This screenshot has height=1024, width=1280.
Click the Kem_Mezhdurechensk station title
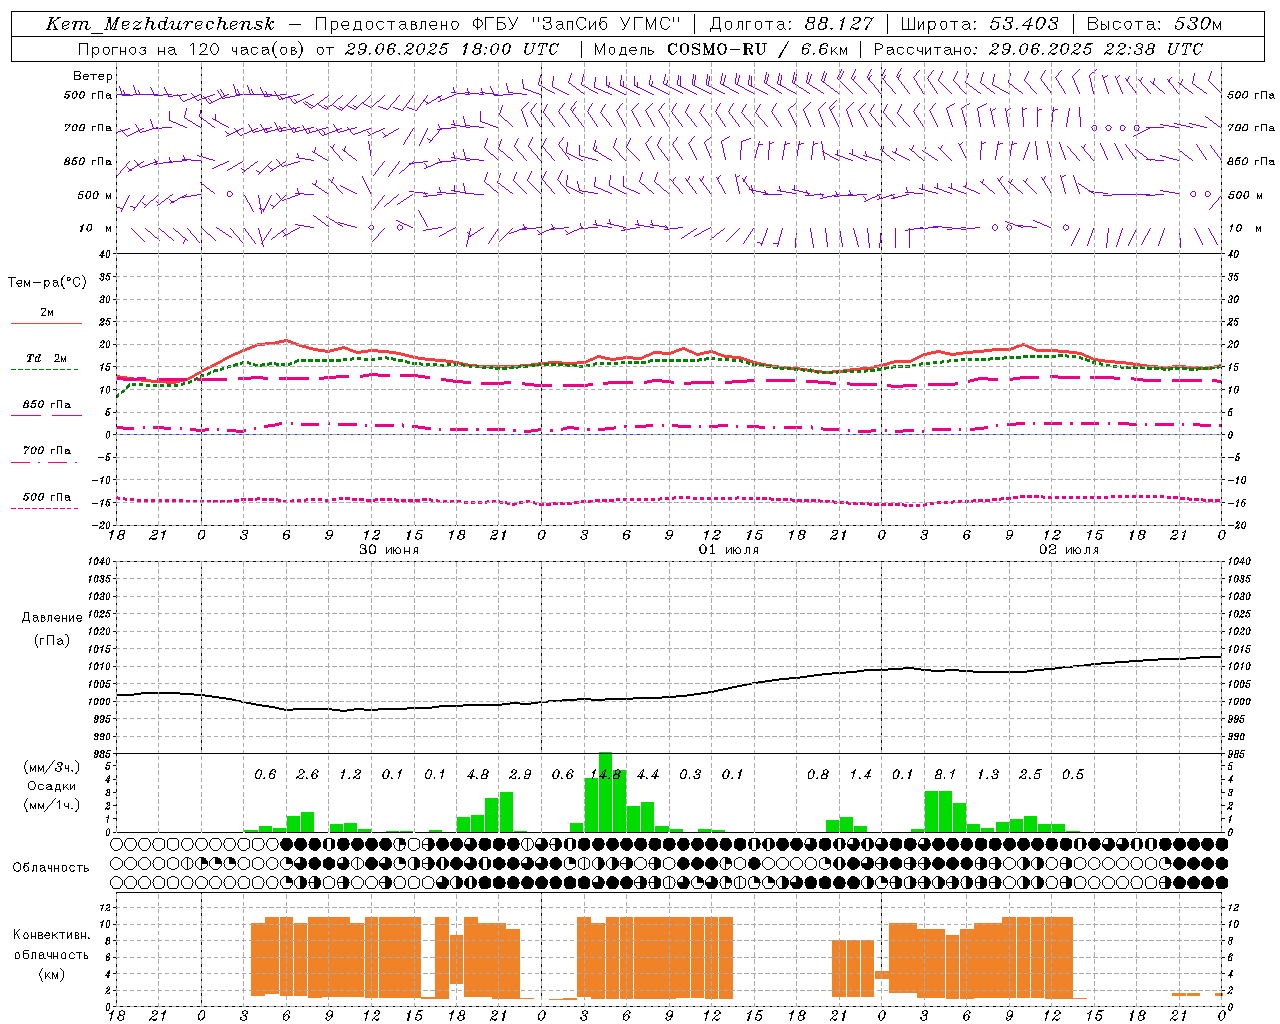160,24
